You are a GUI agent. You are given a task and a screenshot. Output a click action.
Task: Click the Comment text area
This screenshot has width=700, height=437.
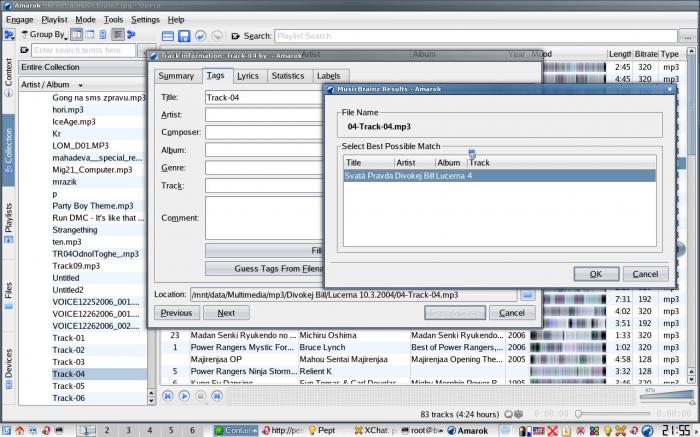(x=264, y=218)
